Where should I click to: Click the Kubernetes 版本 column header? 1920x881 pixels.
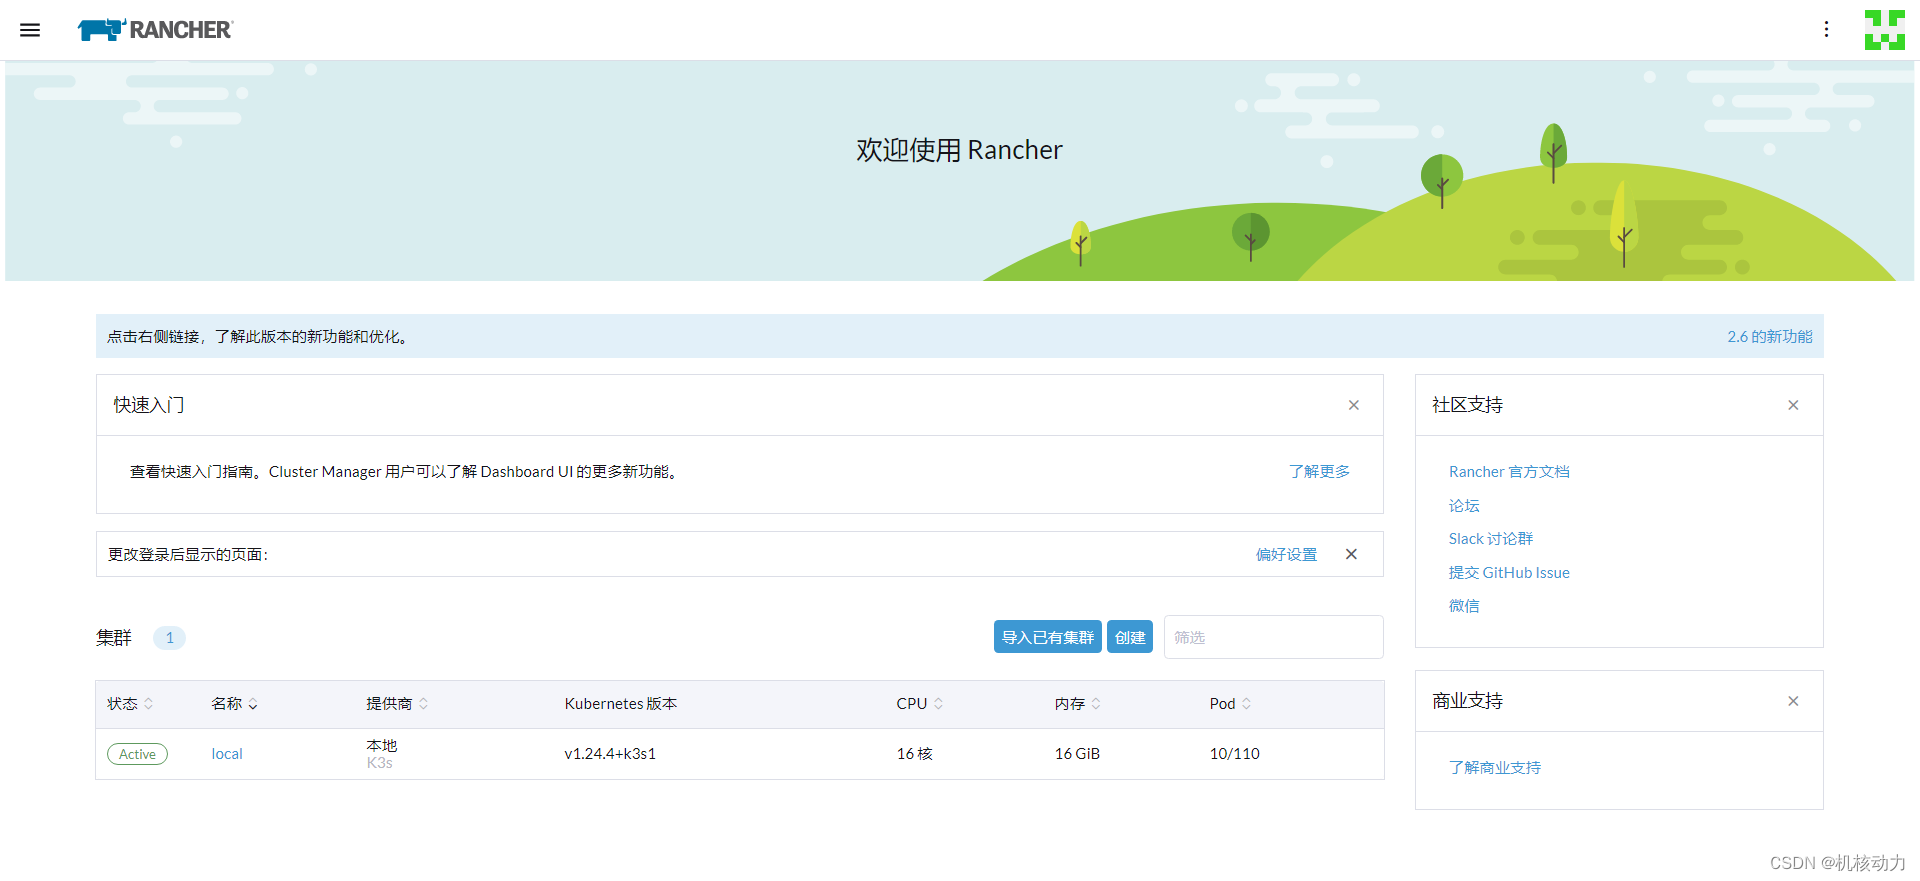tap(621, 704)
